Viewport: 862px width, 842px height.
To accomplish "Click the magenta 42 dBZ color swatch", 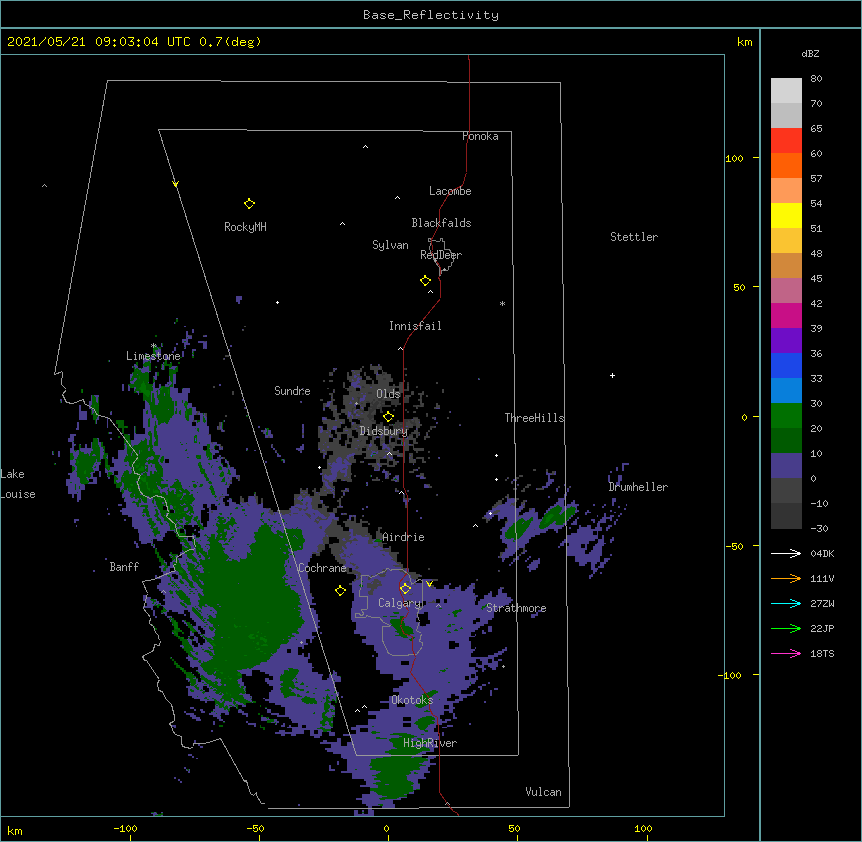I will coord(786,315).
